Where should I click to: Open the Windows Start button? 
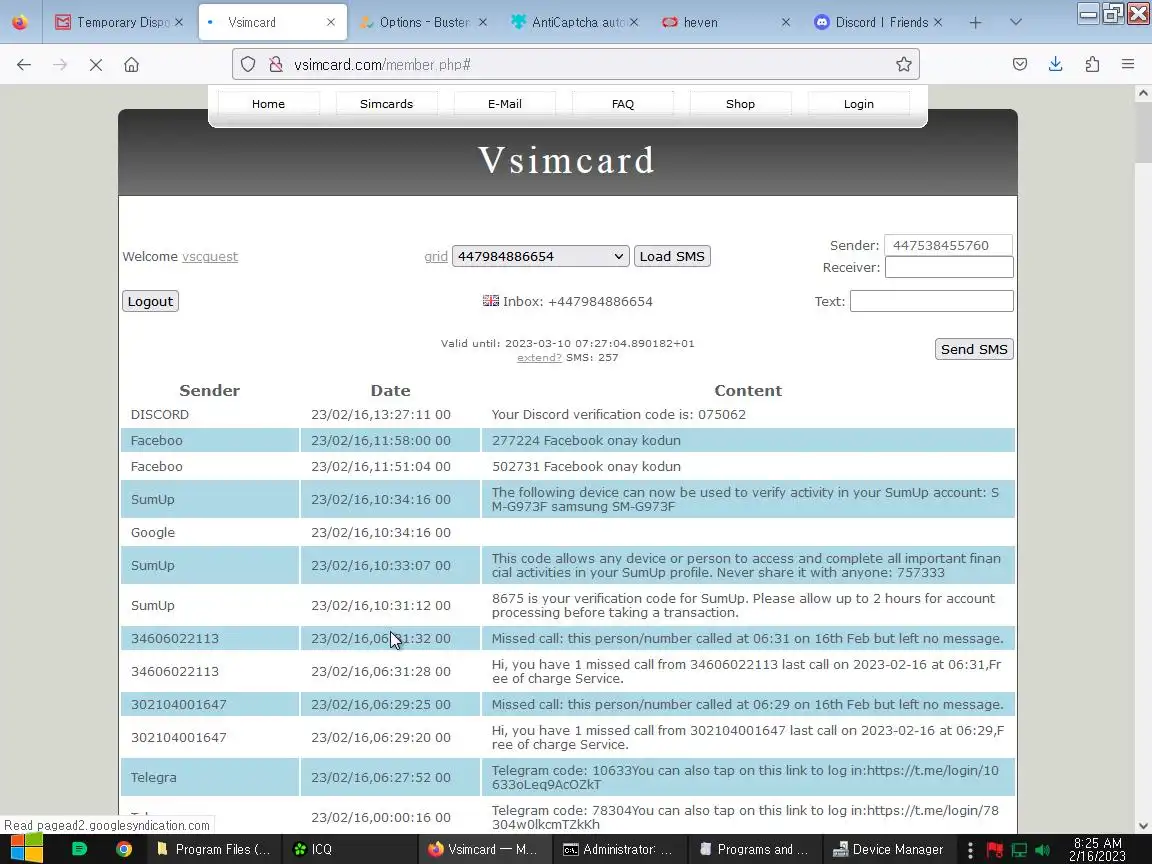pyautogui.click(x=26, y=849)
